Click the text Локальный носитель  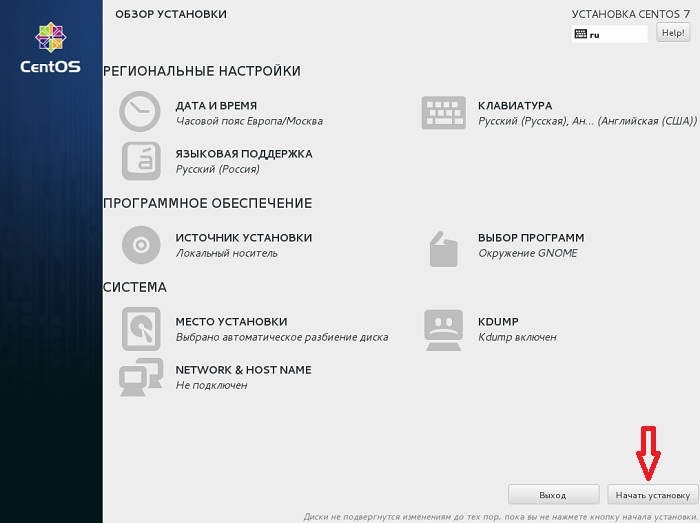point(226,253)
